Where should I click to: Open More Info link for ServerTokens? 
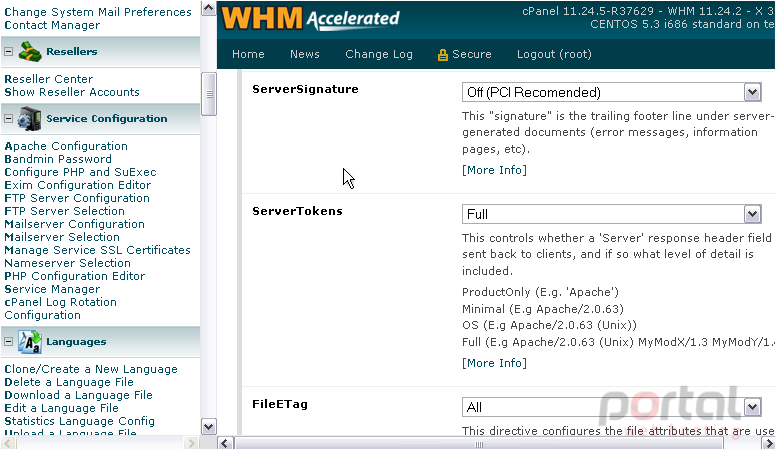tap(494, 363)
